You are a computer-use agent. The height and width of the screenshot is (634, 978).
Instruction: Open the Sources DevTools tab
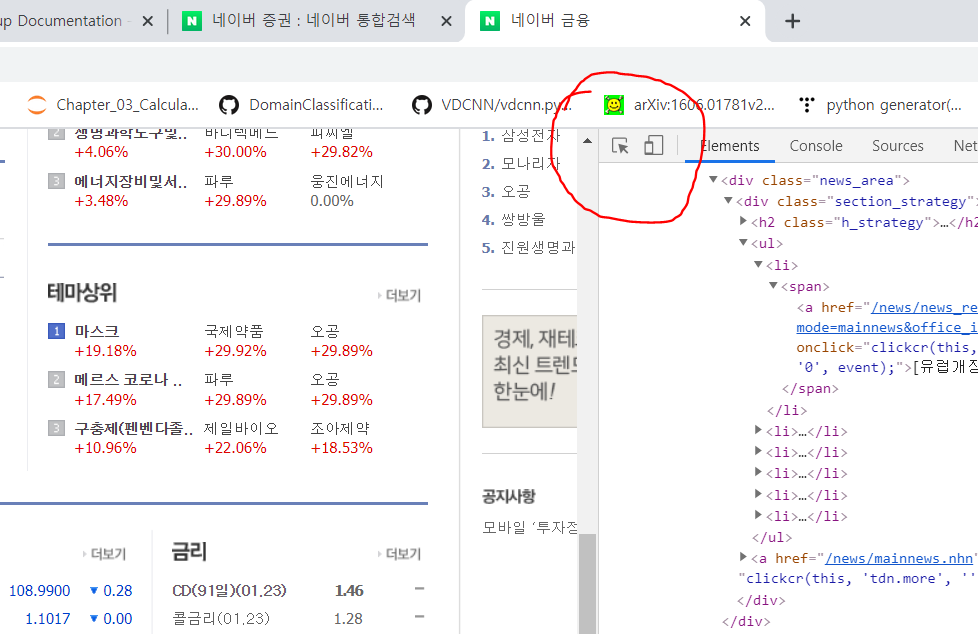click(898, 146)
